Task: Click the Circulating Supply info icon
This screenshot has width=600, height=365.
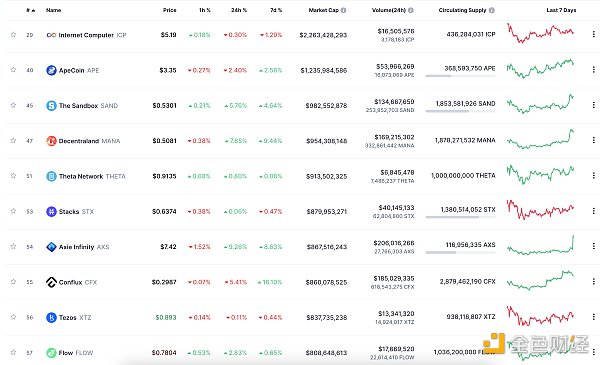Action: (x=492, y=10)
